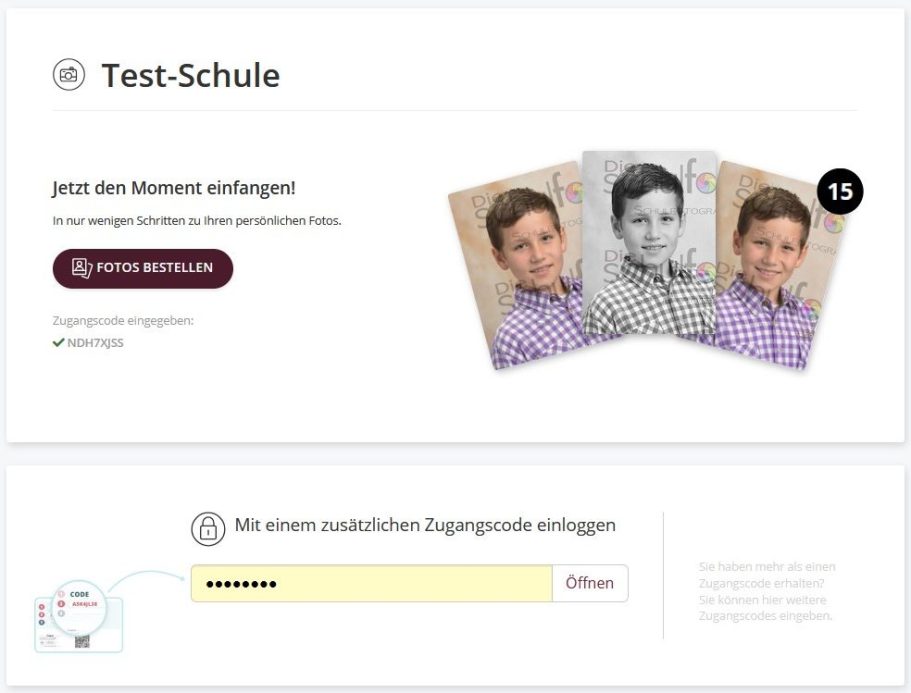Click the camera icon beside Test-Schule
The height and width of the screenshot is (693, 911).
[x=68, y=75]
